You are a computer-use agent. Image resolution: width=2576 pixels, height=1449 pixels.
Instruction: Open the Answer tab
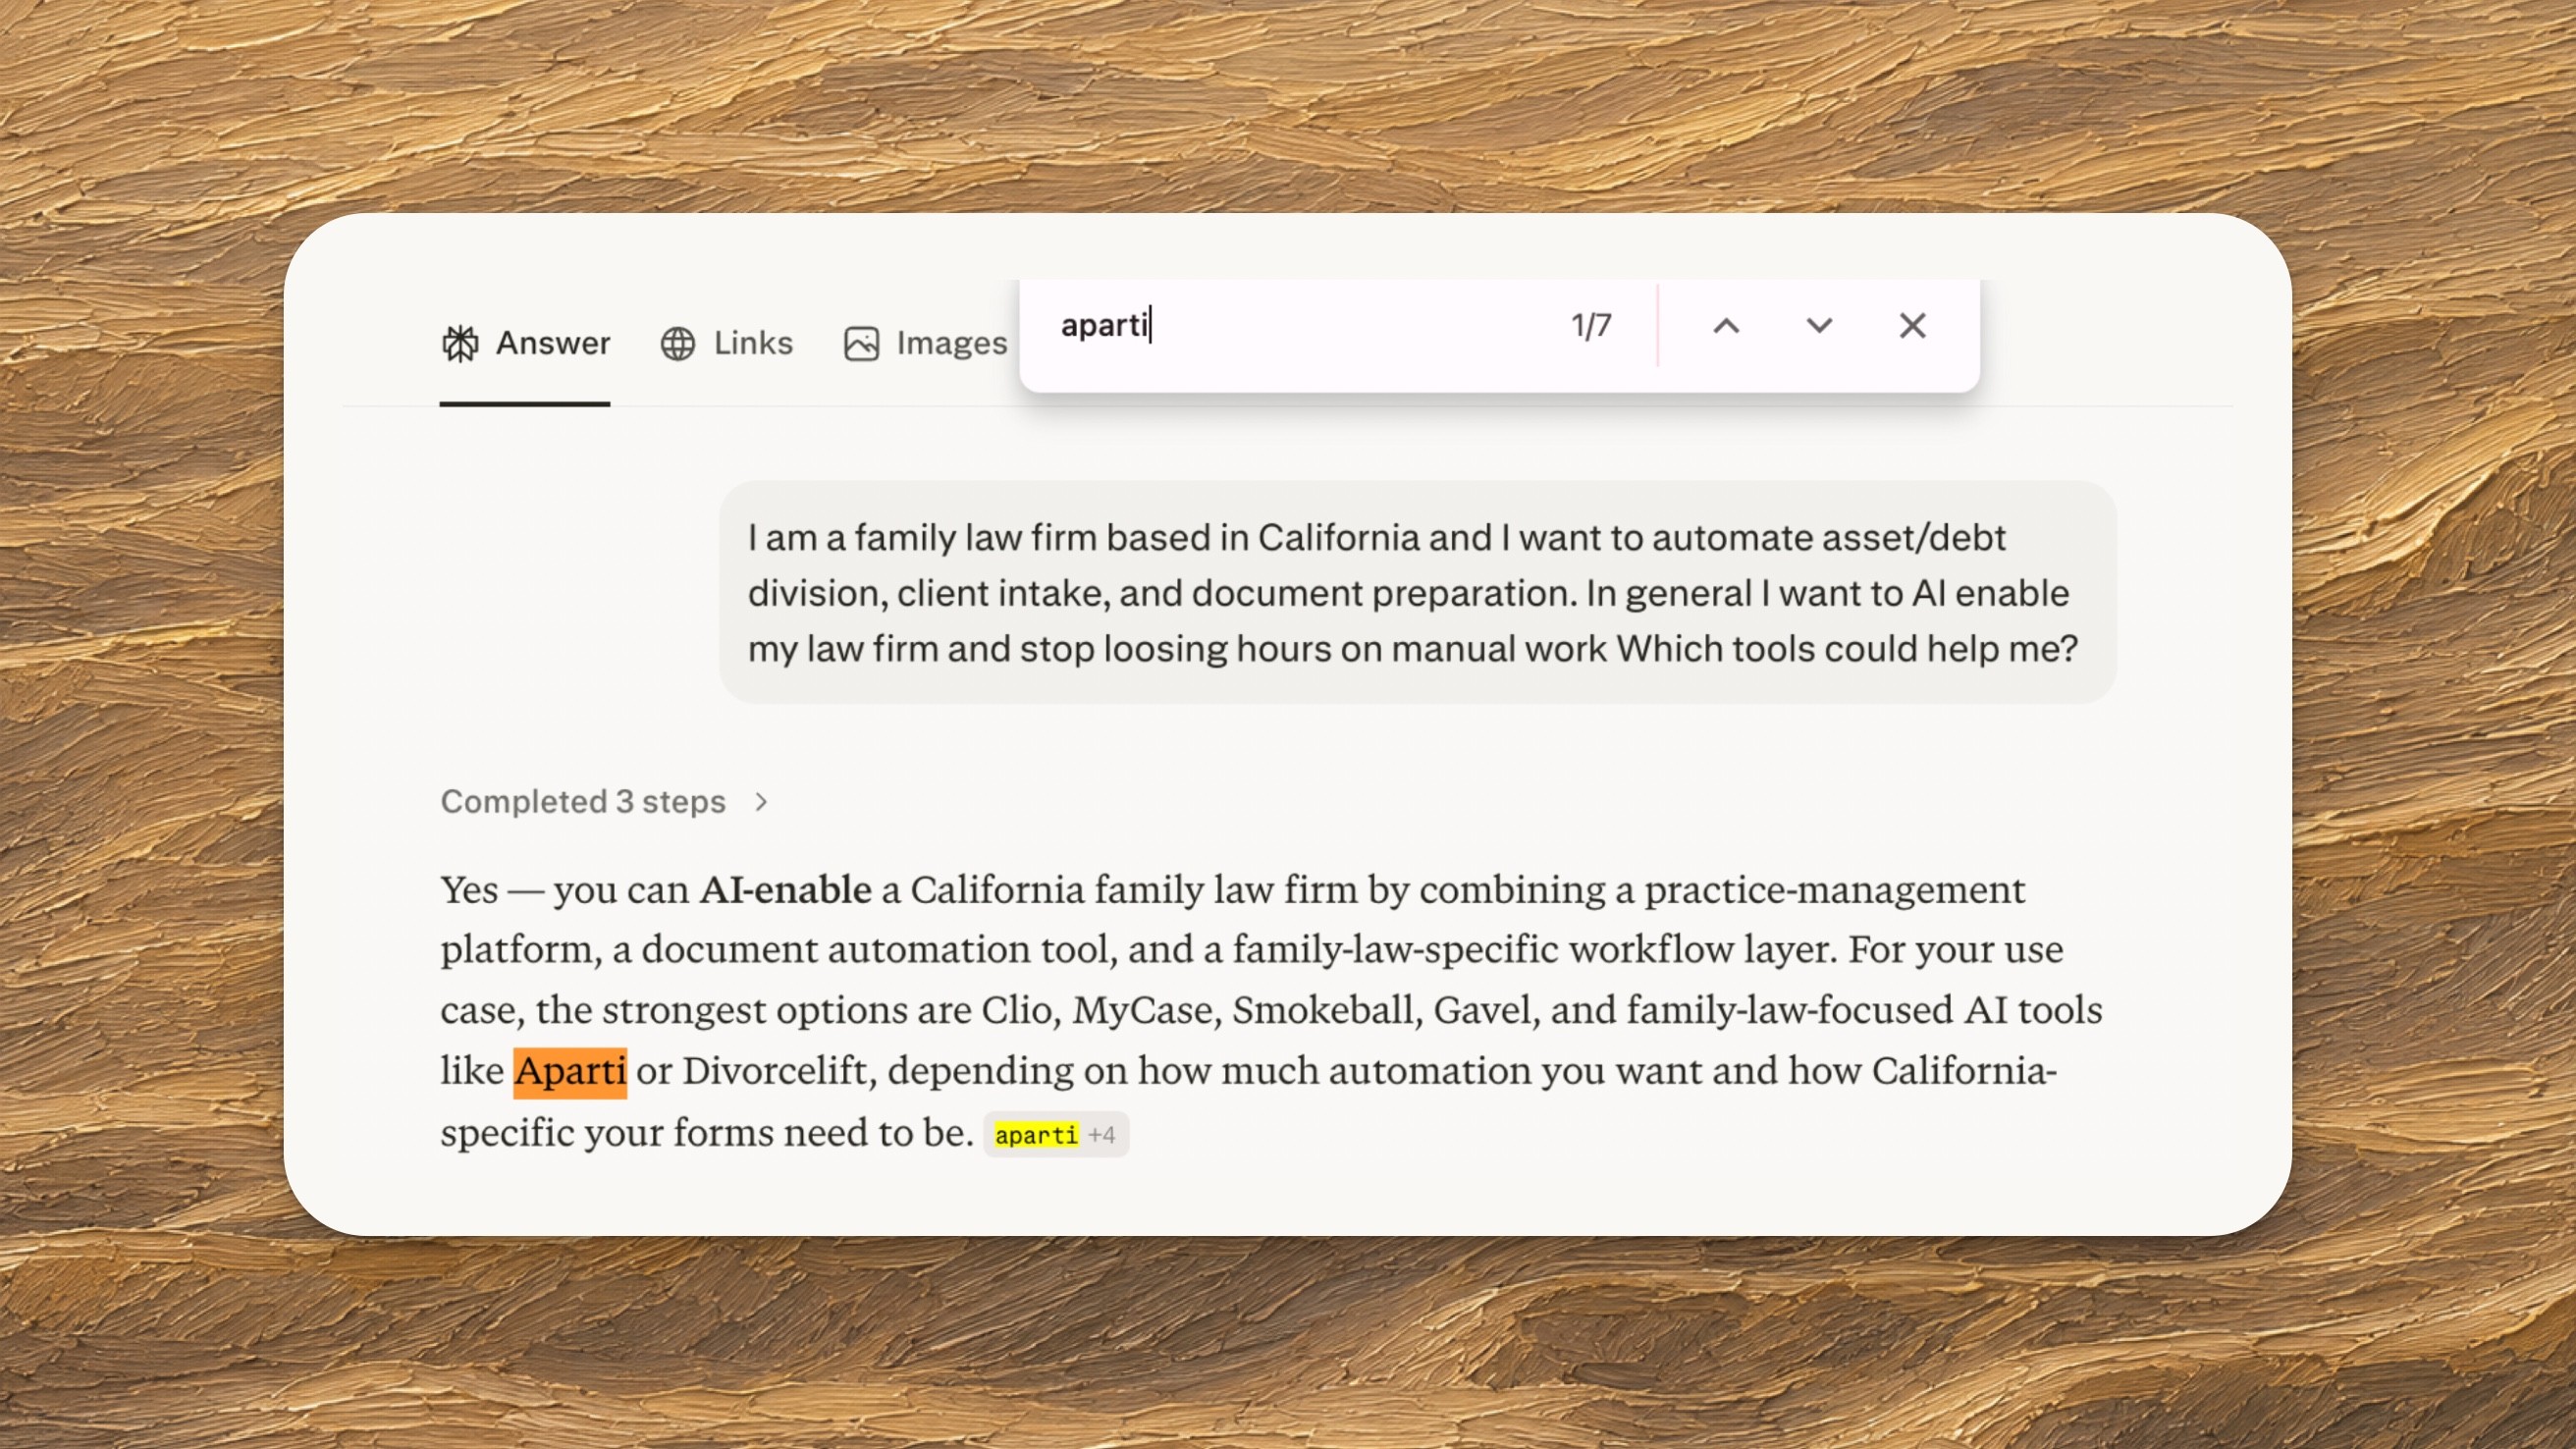point(525,343)
